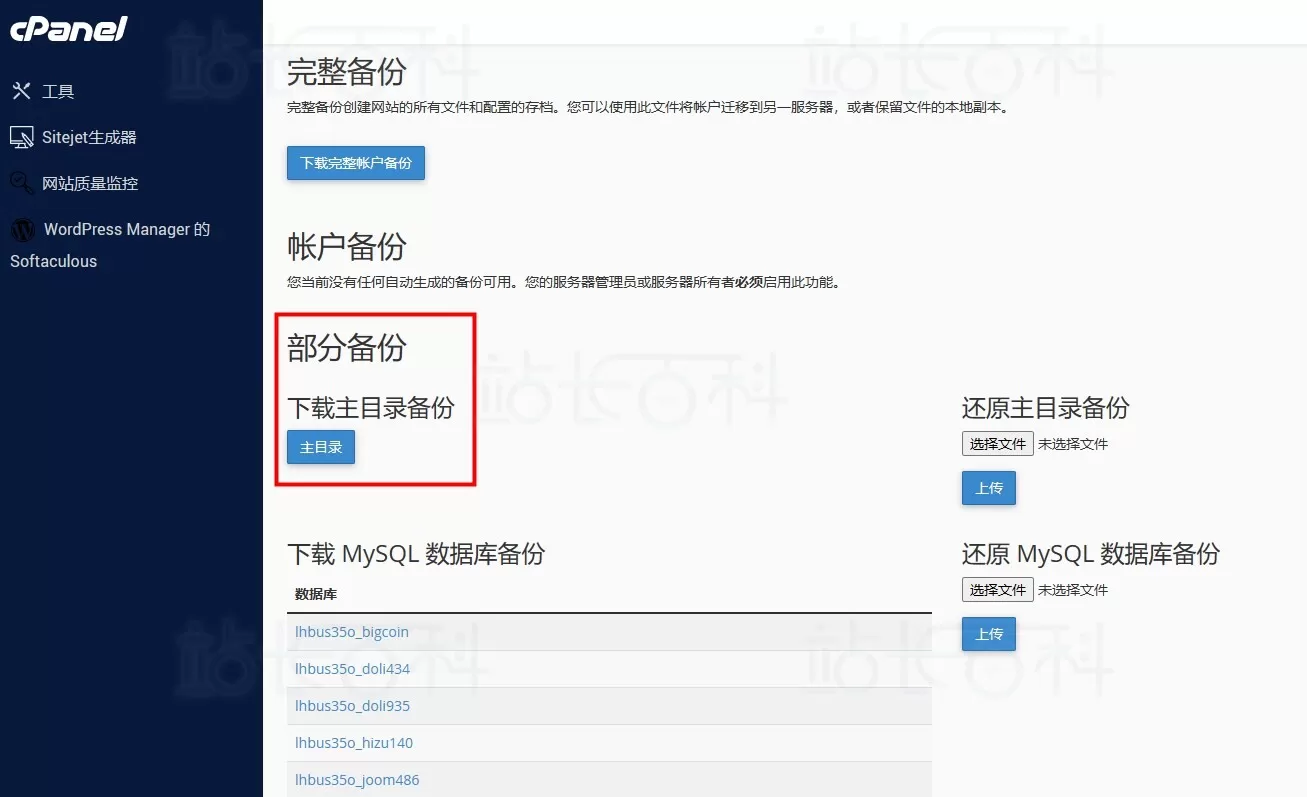This screenshot has height=797, width=1307.
Task: Download the lhbus35o_joom486 database backup
Action: 356,779
